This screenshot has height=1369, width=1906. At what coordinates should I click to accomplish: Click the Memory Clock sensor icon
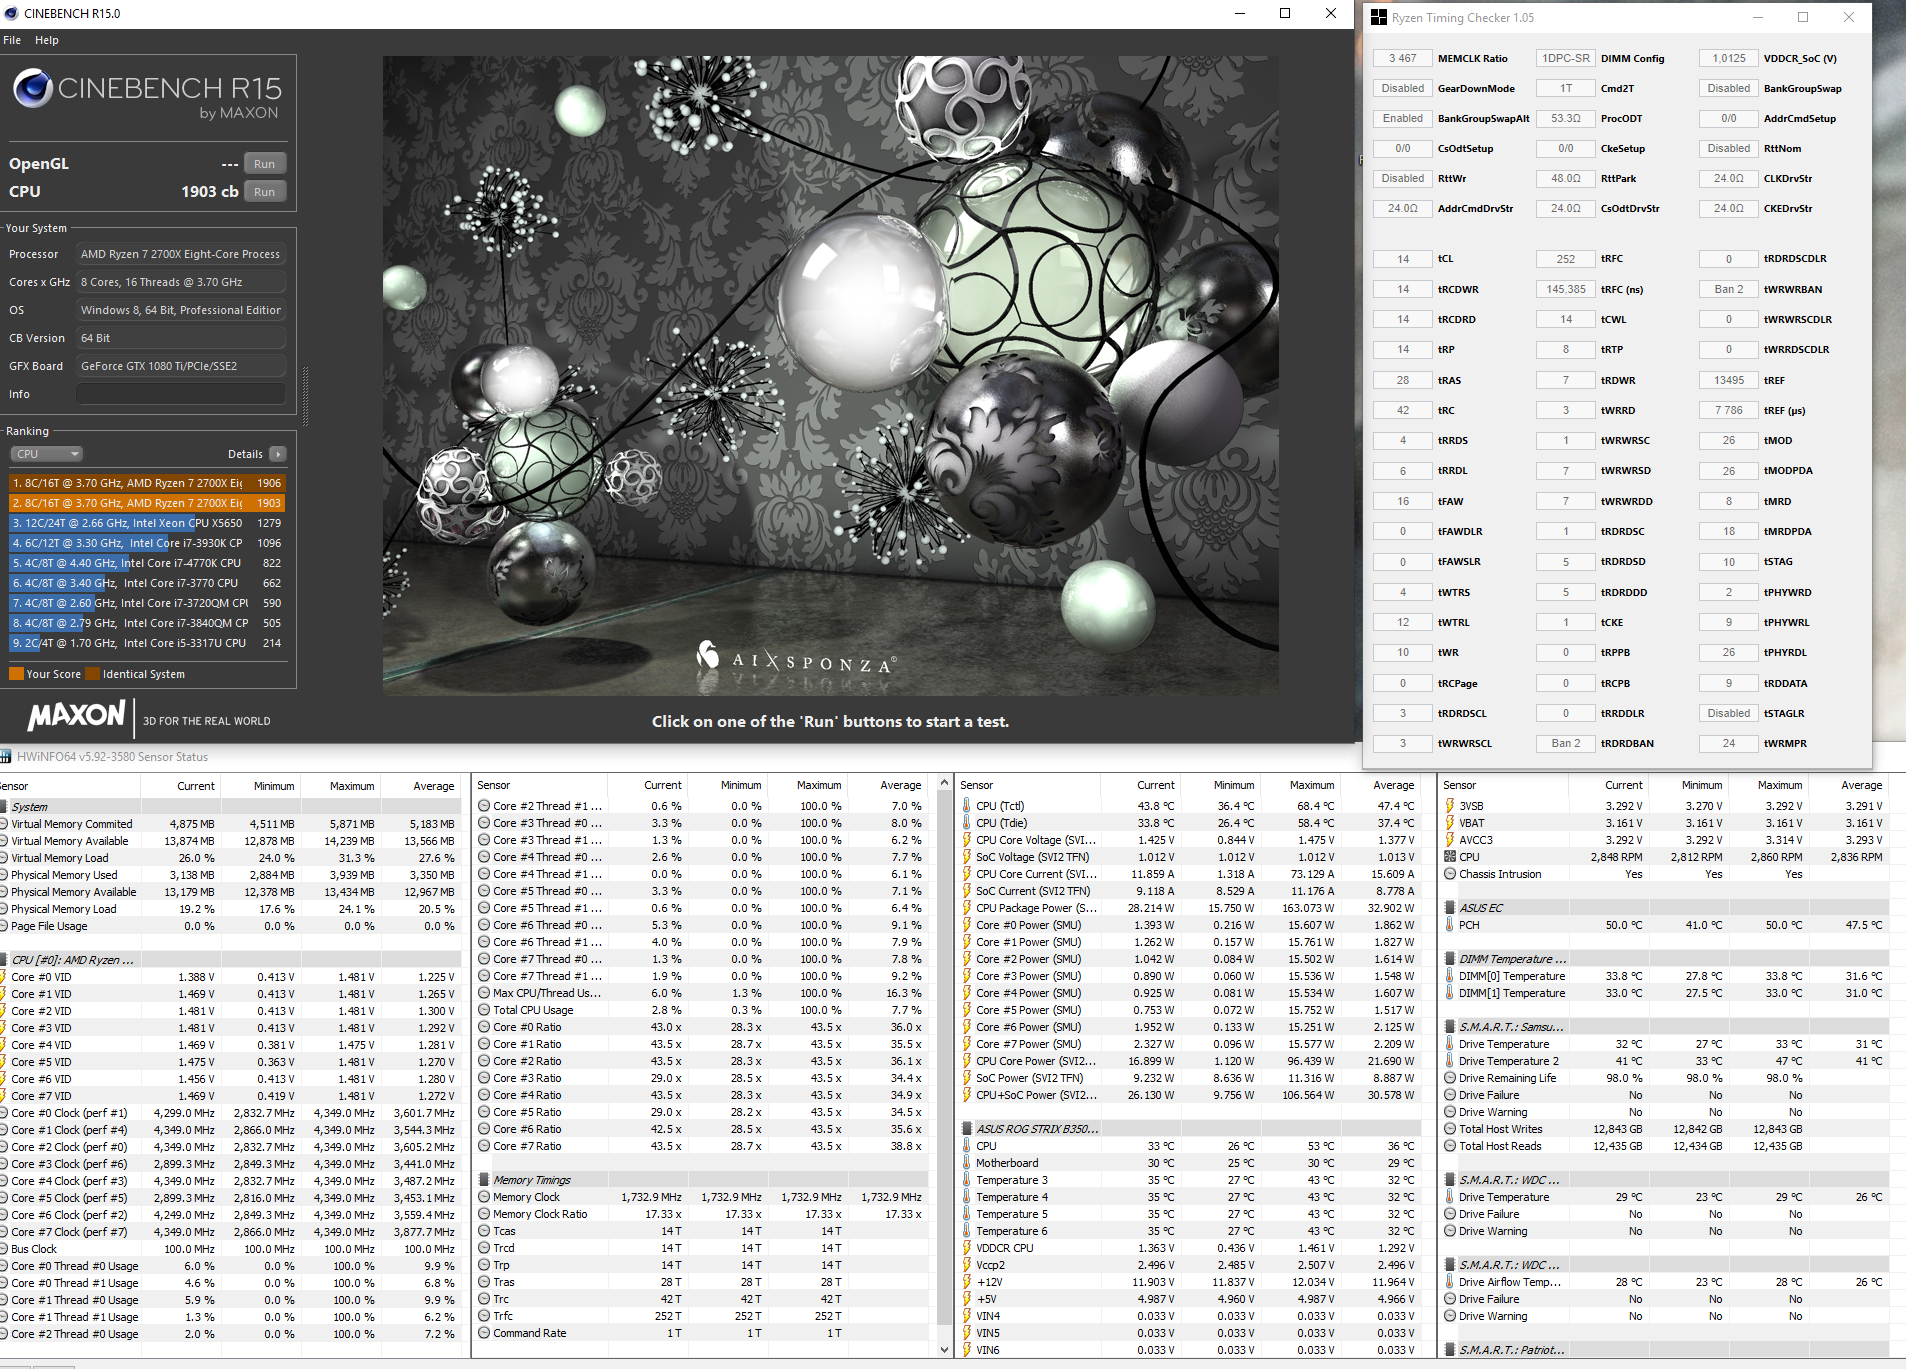point(484,1197)
